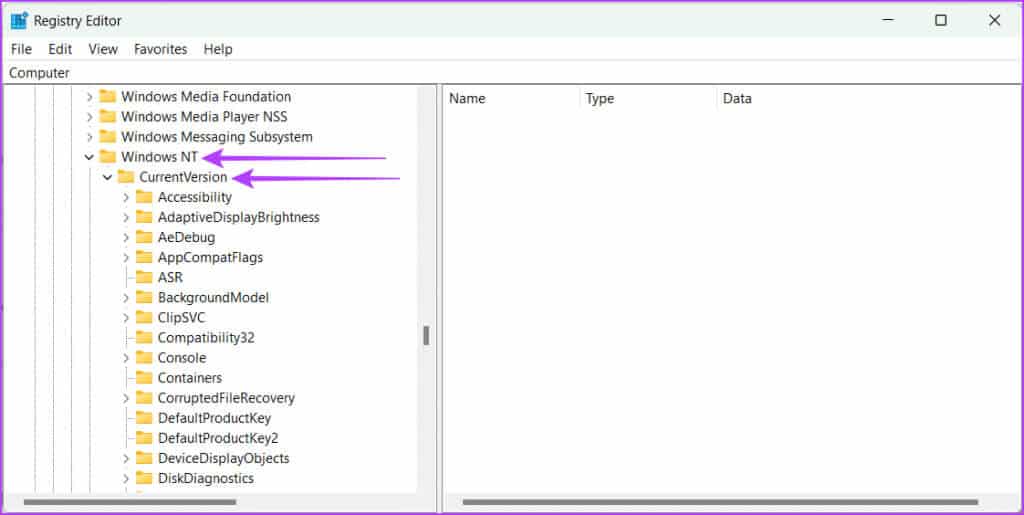1024x515 pixels.
Task: Click the DefaultProductKey folder icon
Action: click(x=144, y=418)
